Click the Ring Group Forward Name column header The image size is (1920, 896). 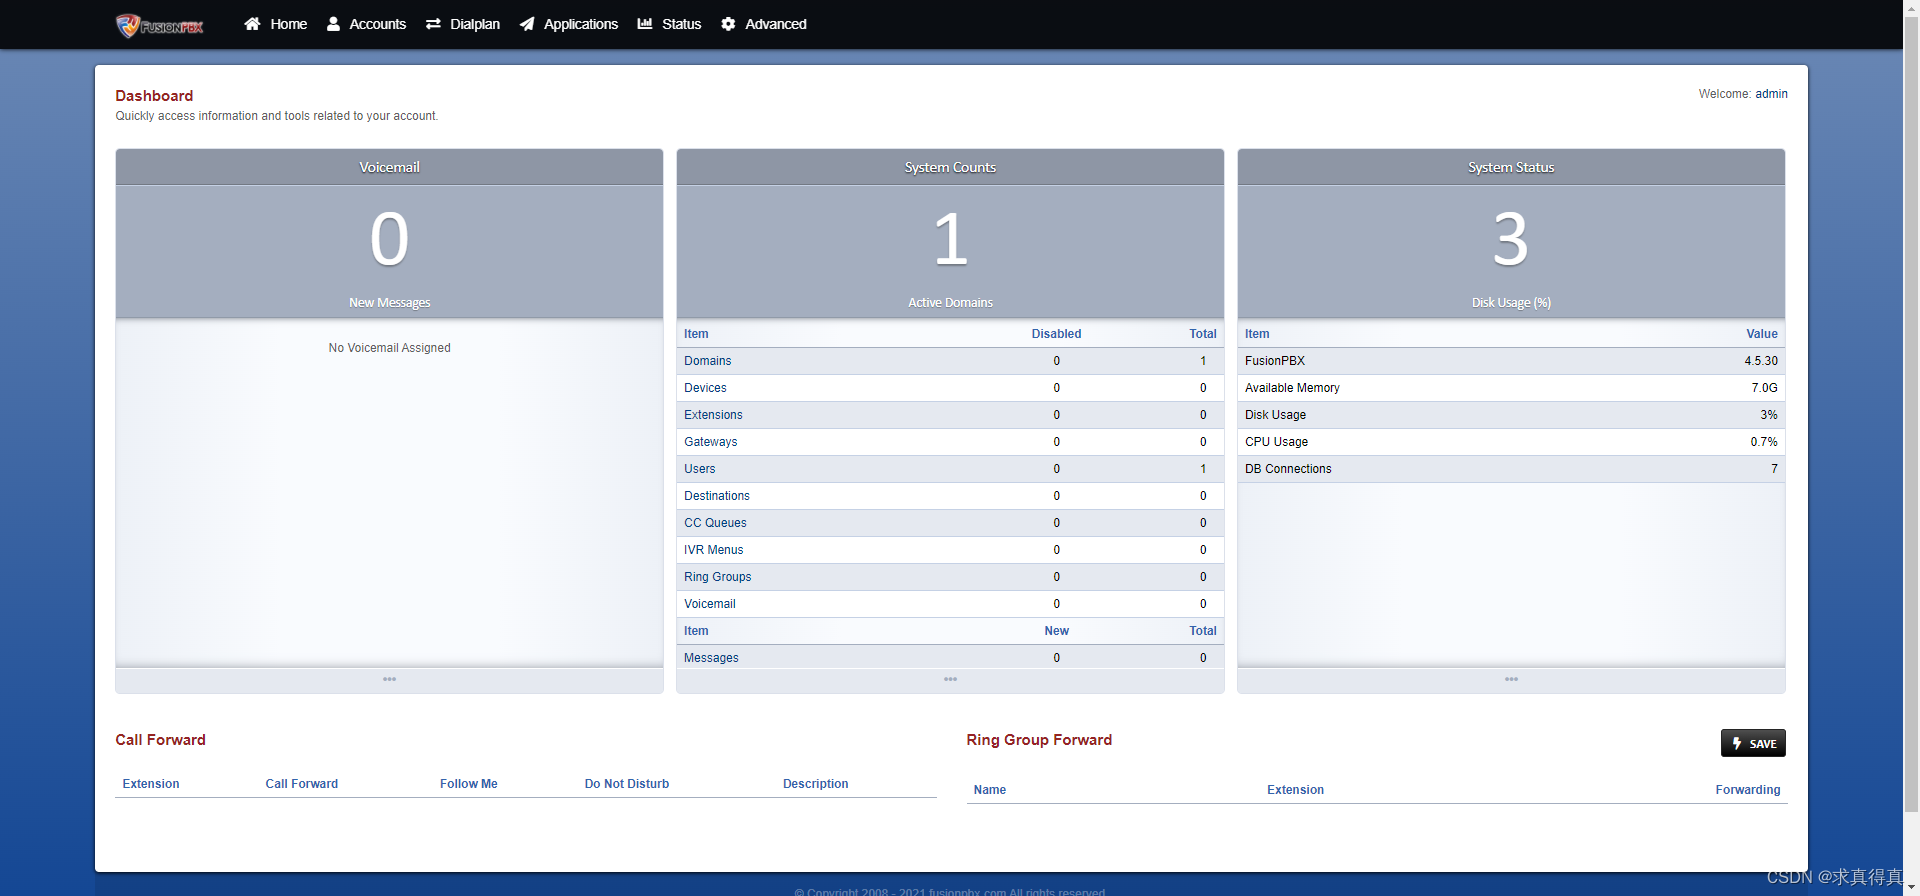pos(989,790)
